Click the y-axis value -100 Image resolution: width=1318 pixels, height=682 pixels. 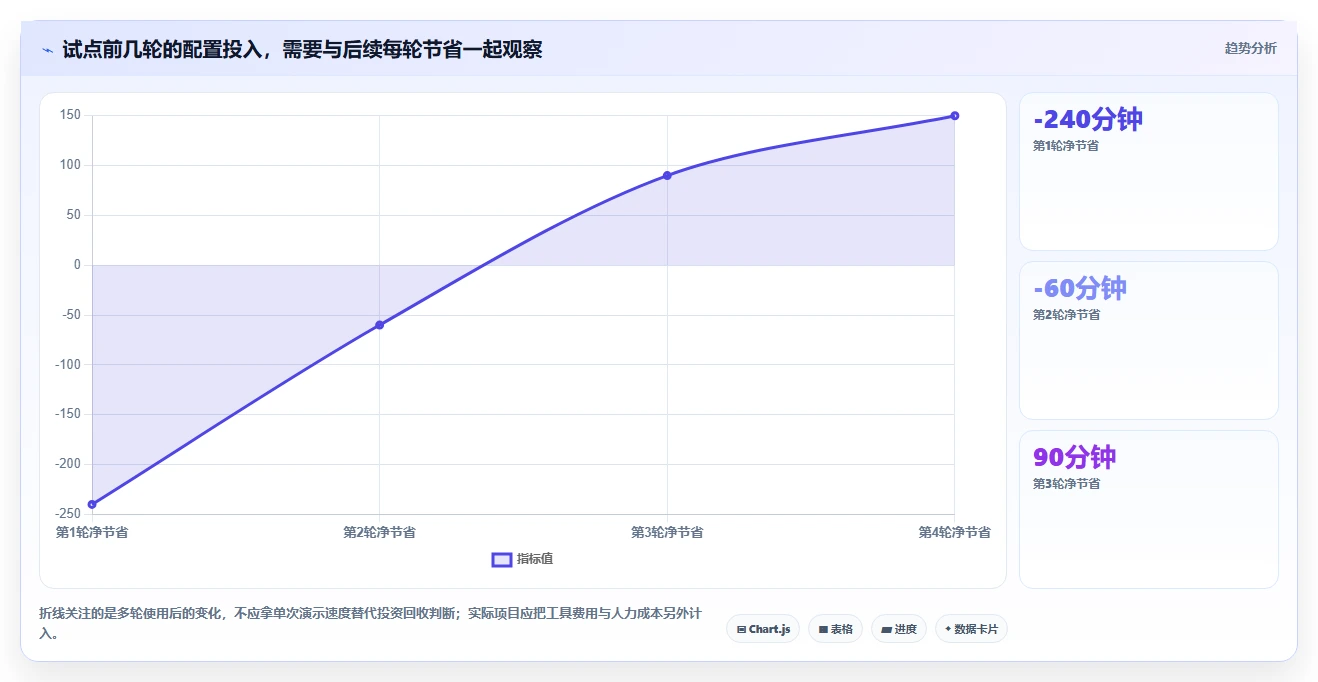pos(68,365)
